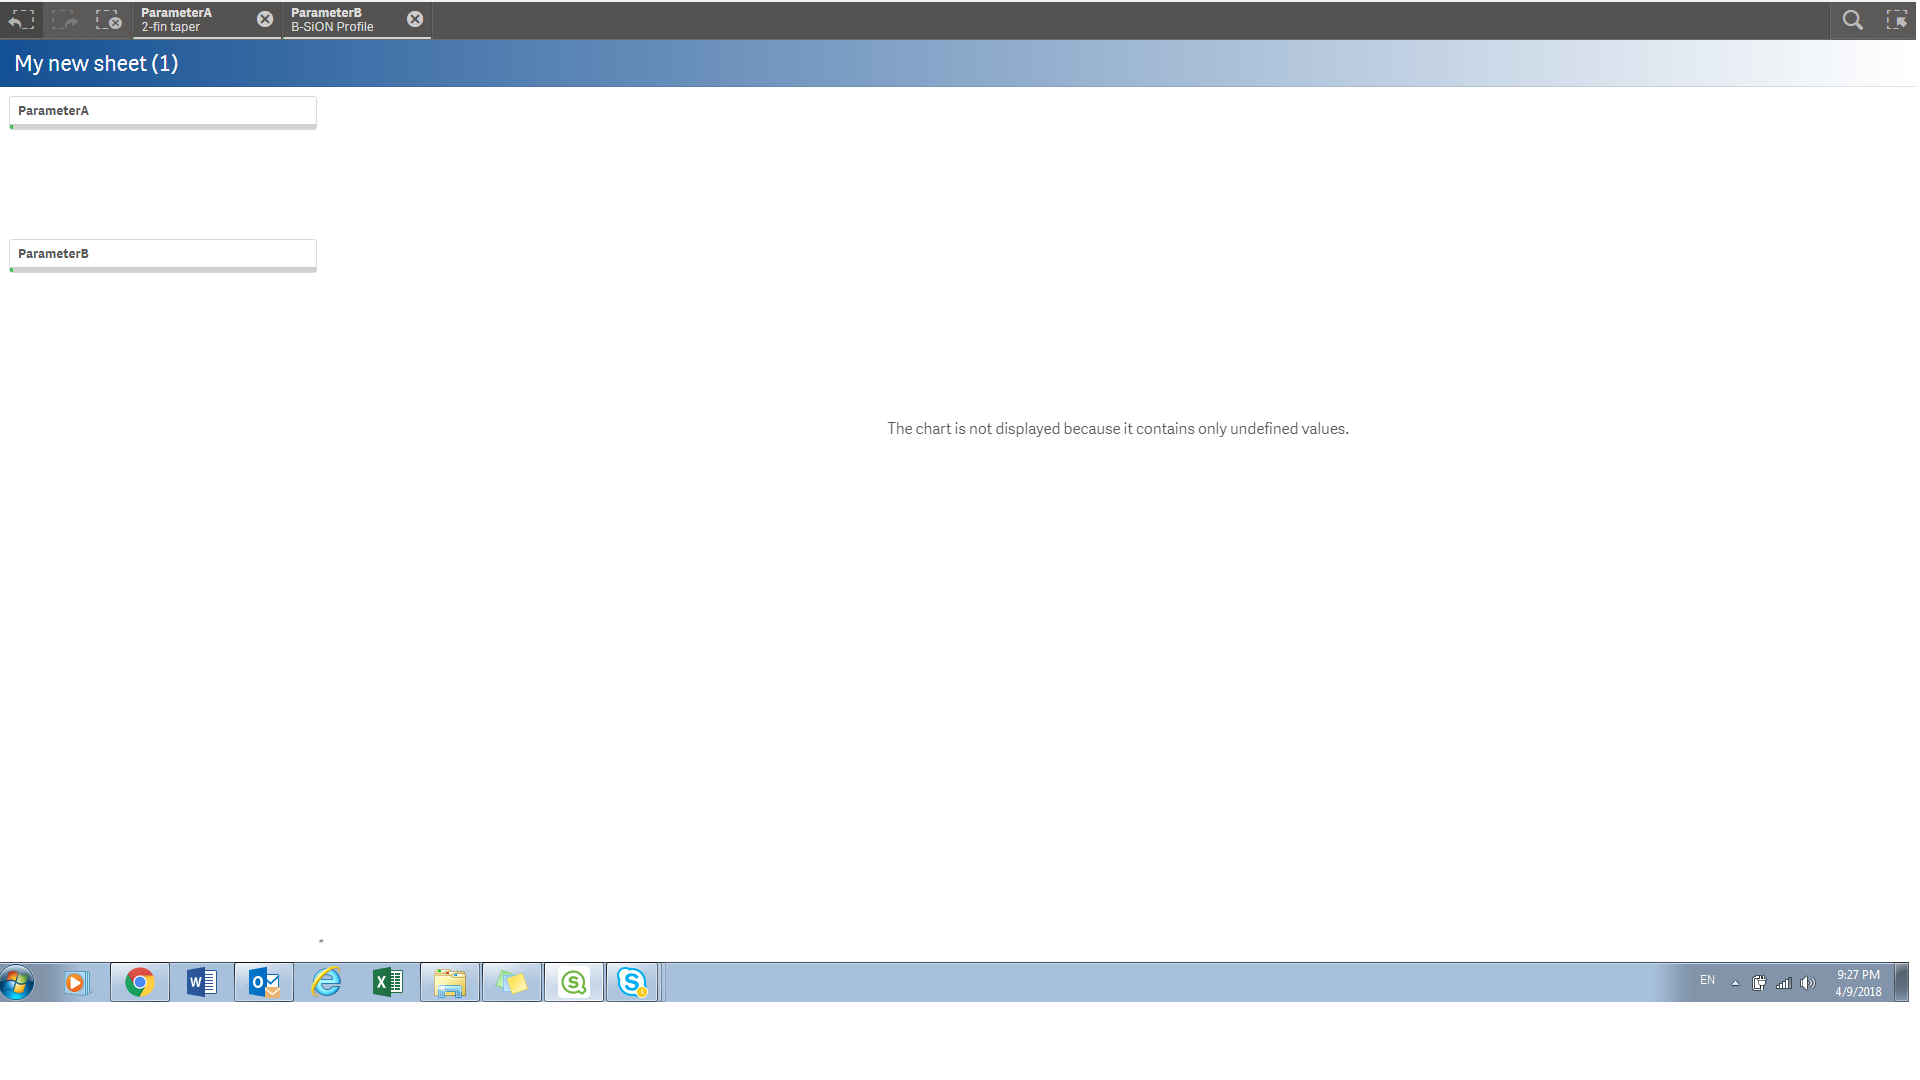Remove ParameterB B-SiON Profile selection
The image size is (1920, 1080).
(414, 19)
